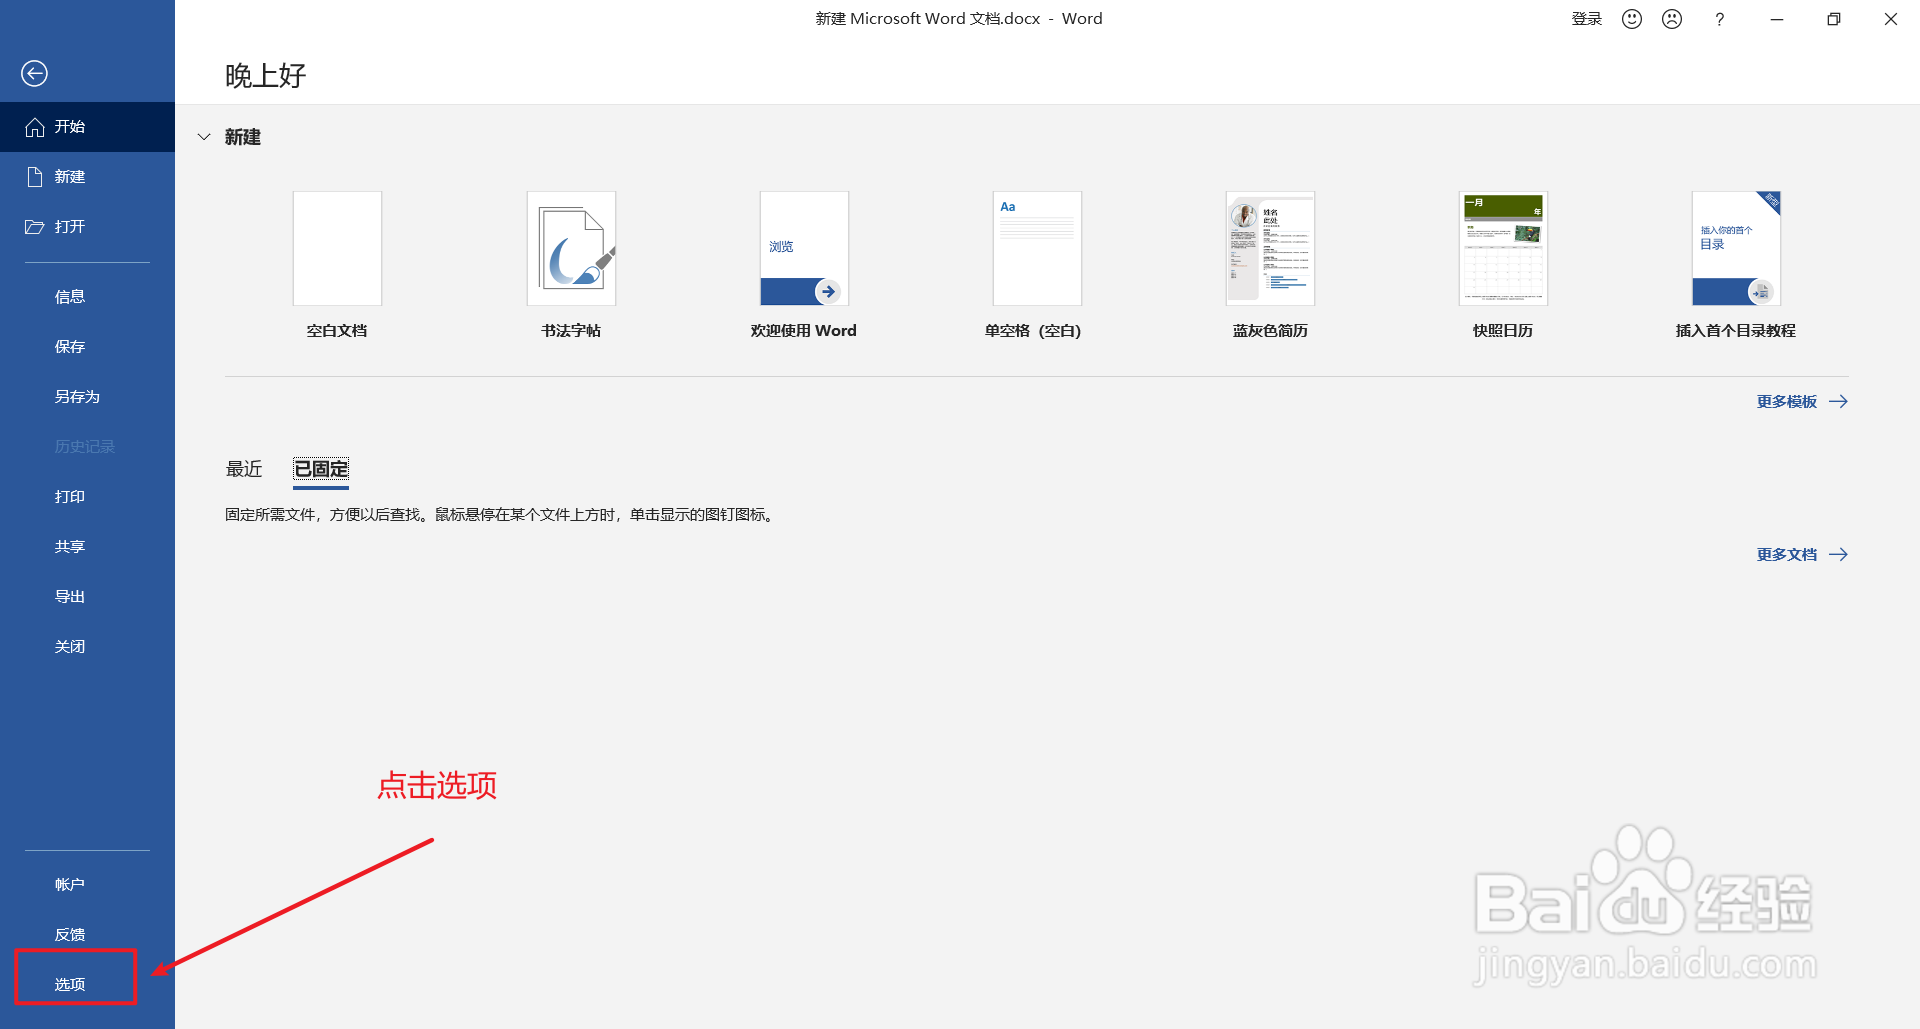This screenshot has height=1029, width=1920.
Task: Click the 更多模板 link
Action: click(1802, 402)
